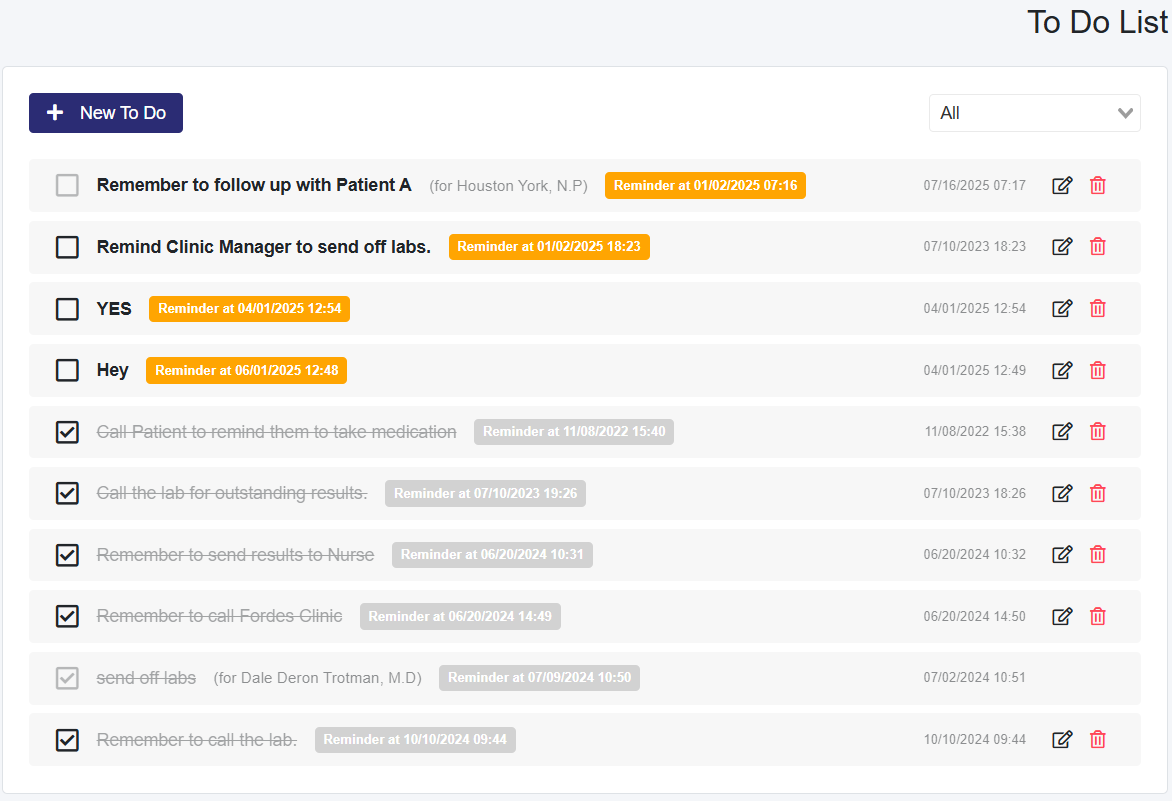Delete the 'Remember to call Fordes Clinic' task
The width and height of the screenshot is (1172, 801).
1097,616
